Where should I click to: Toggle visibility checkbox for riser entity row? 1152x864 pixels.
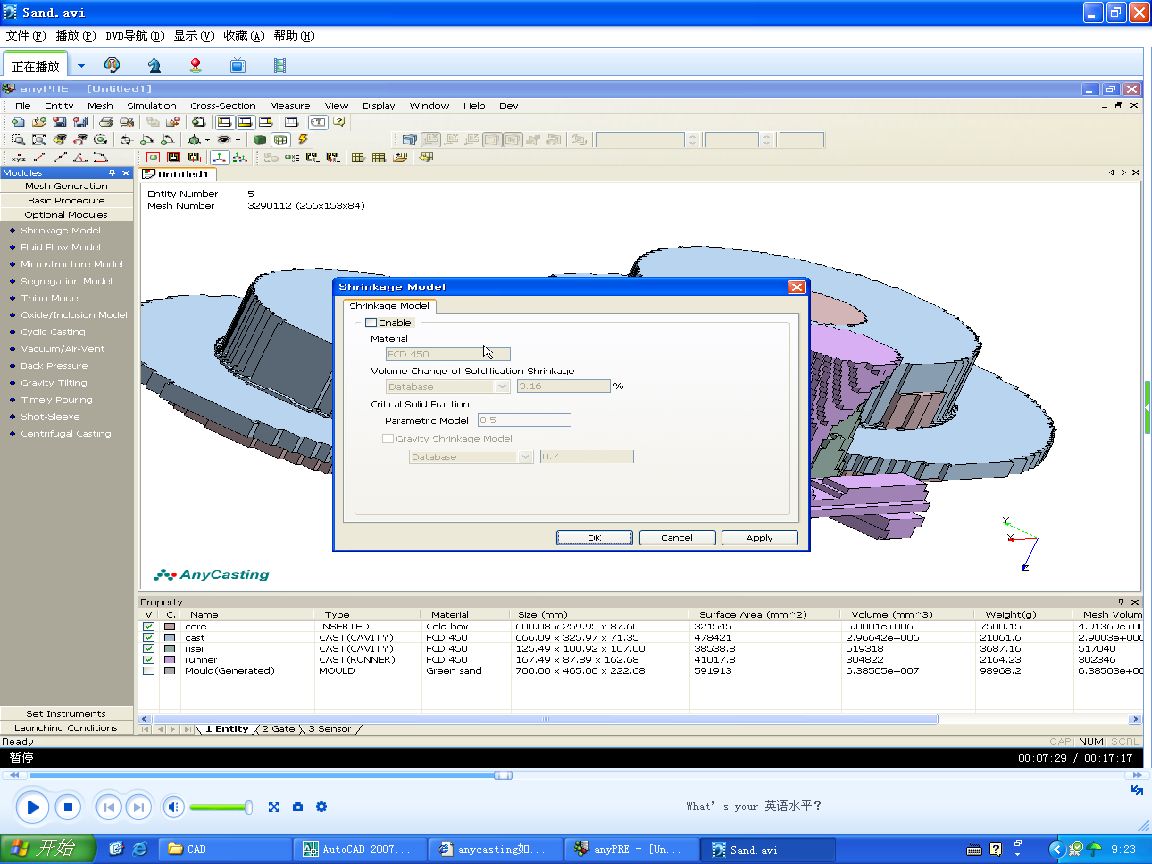pyautogui.click(x=148, y=649)
